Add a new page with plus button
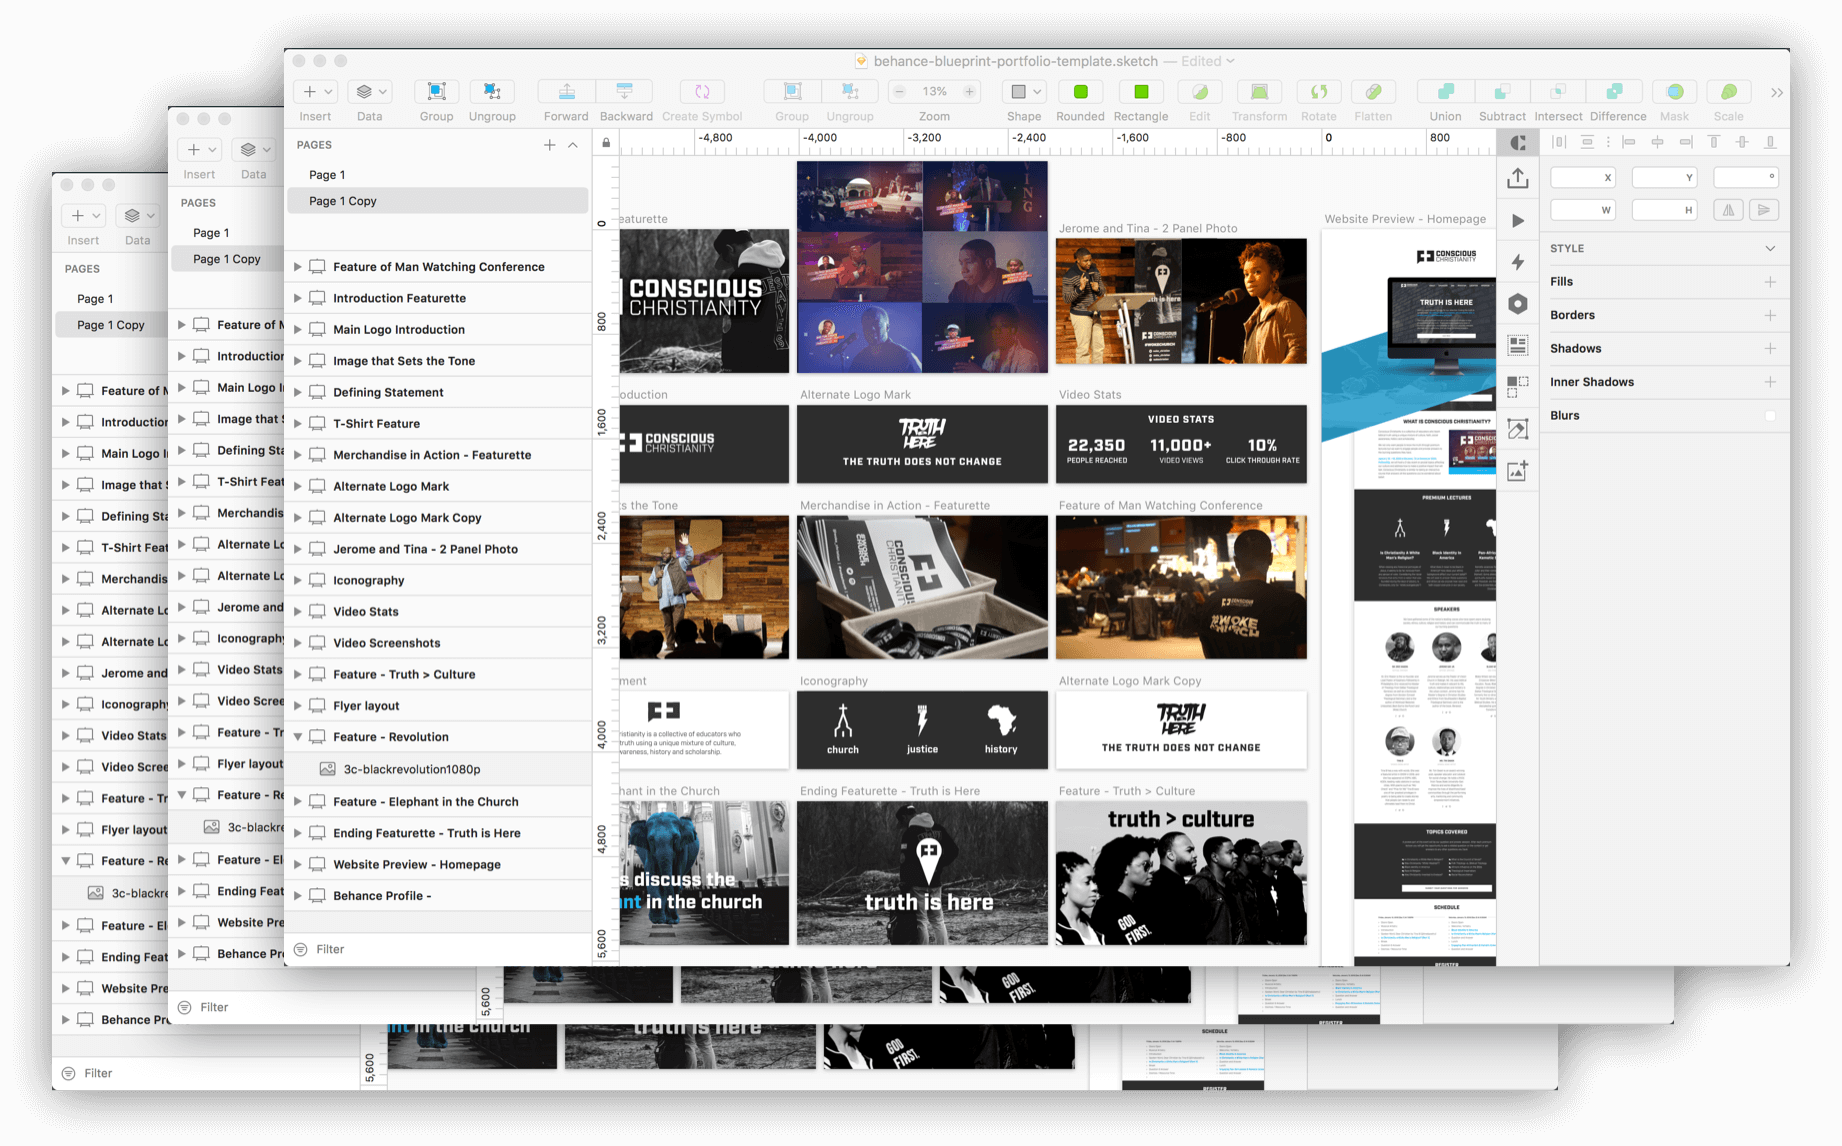The height and width of the screenshot is (1146, 1842). point(549,145)
